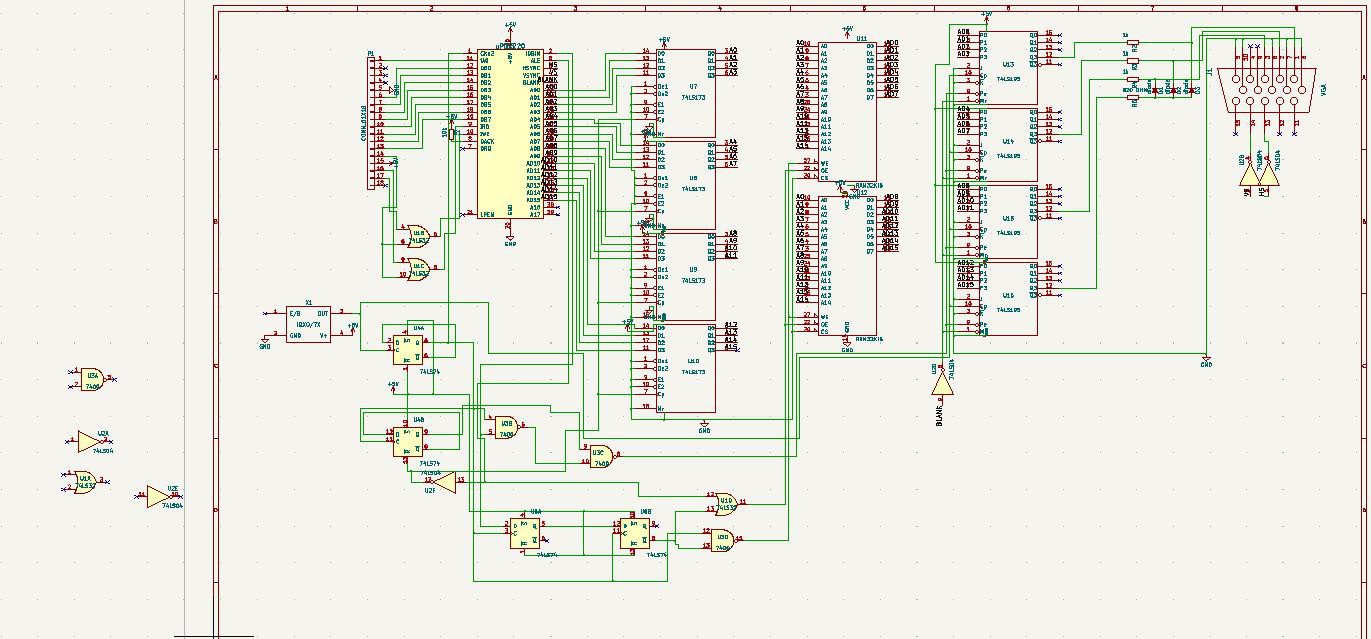Click the X1 oscillator component
Screen dimensions: 1371x639
pyautogui.click(x=308, y=324)
